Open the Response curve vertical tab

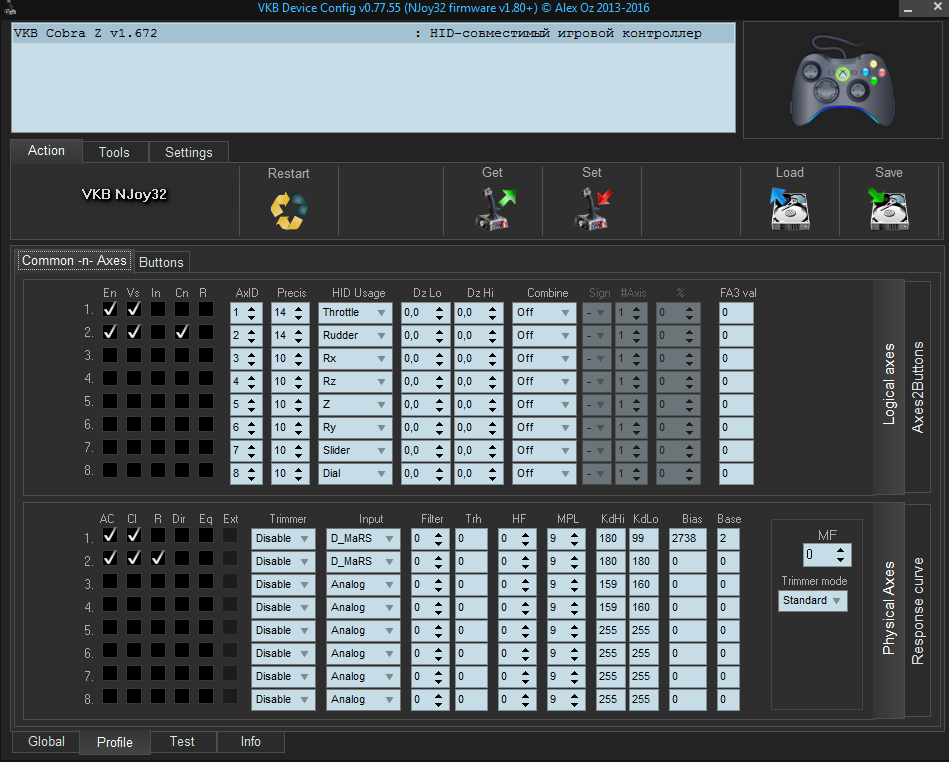pyautogui.click(x=918, y=611)
